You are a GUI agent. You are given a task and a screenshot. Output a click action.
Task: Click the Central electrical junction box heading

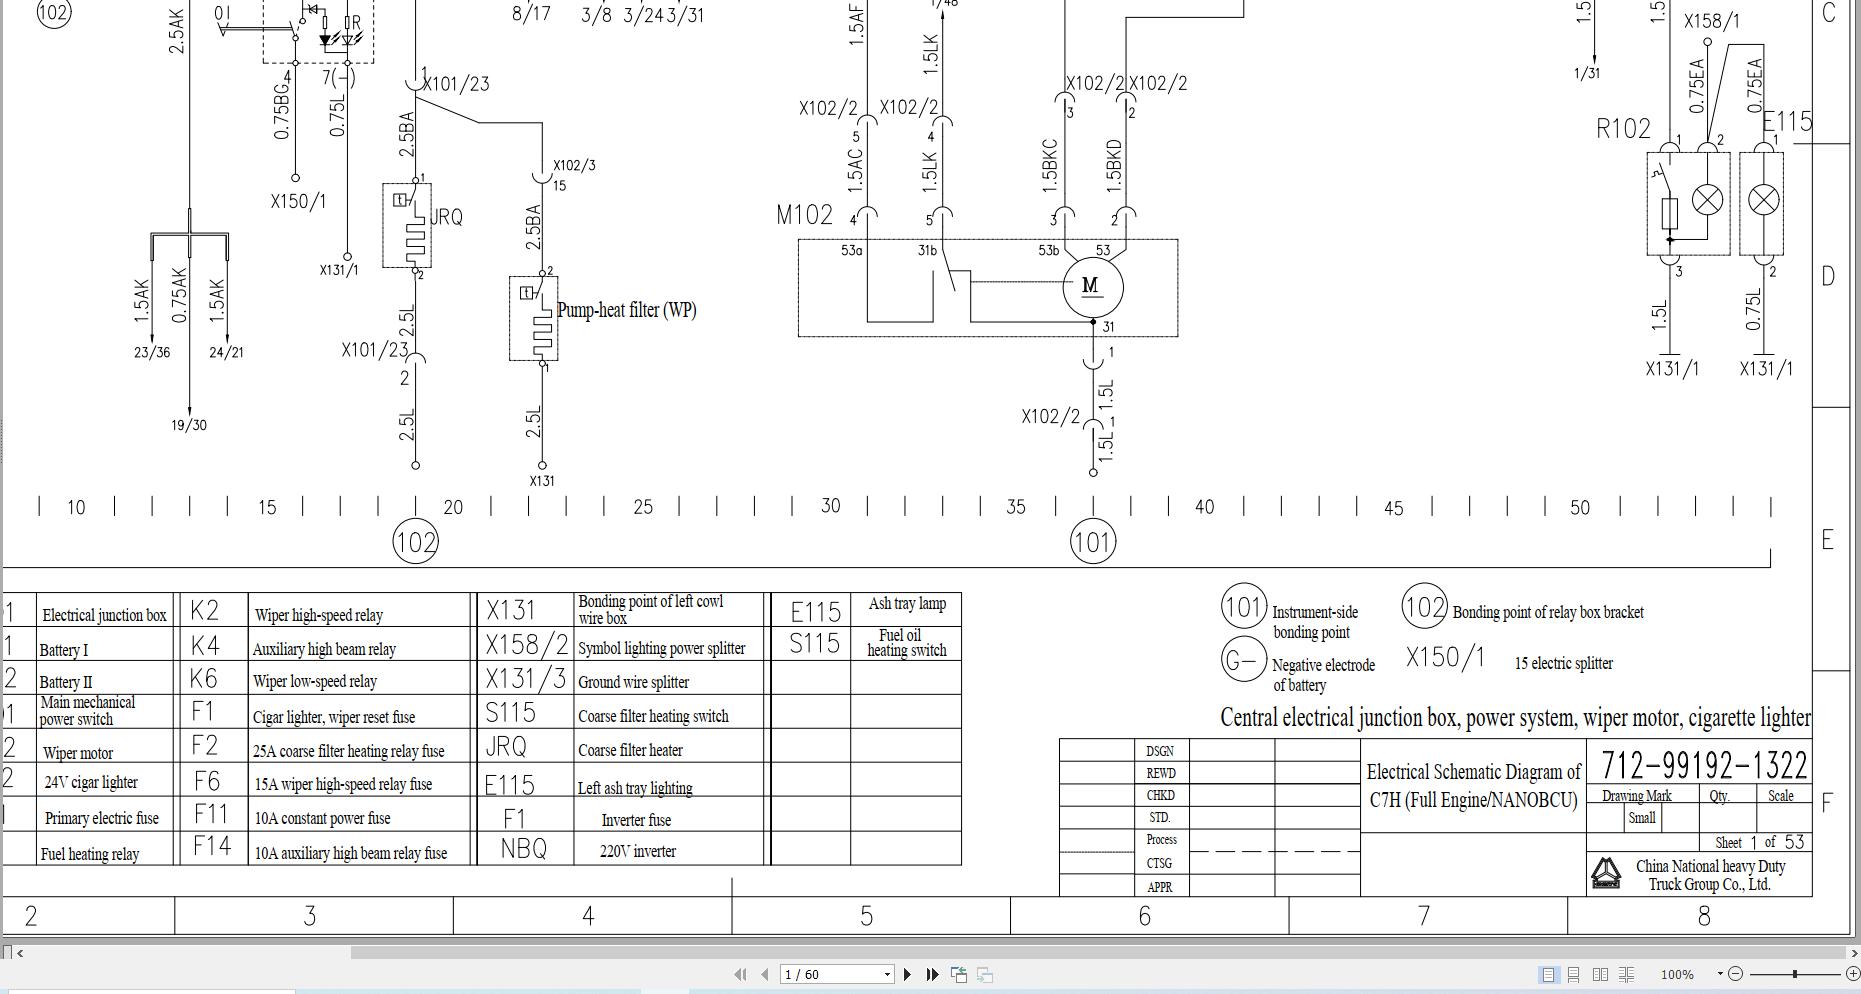(x=1515, y=718)
